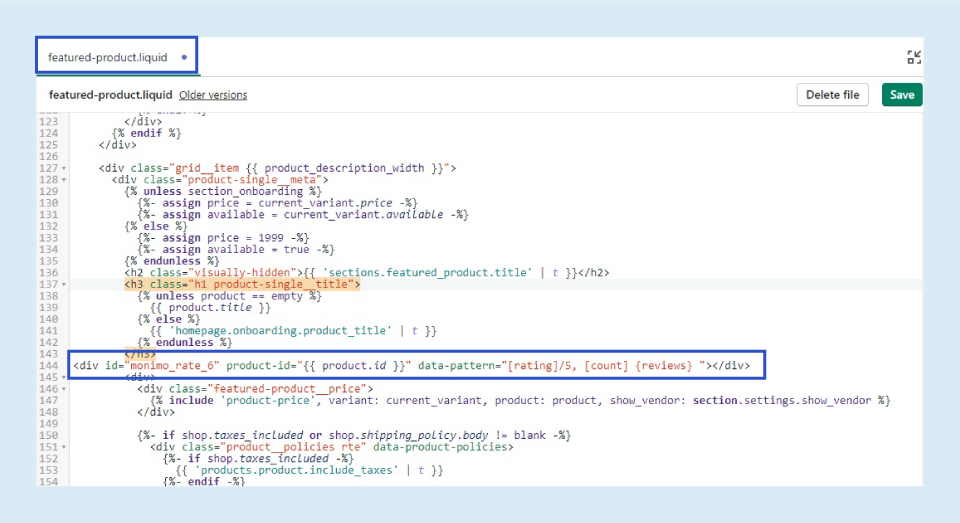Click the unsaved changes dot on the tab
This screenshot has width=960, height=523.
(x=184, y=57)
